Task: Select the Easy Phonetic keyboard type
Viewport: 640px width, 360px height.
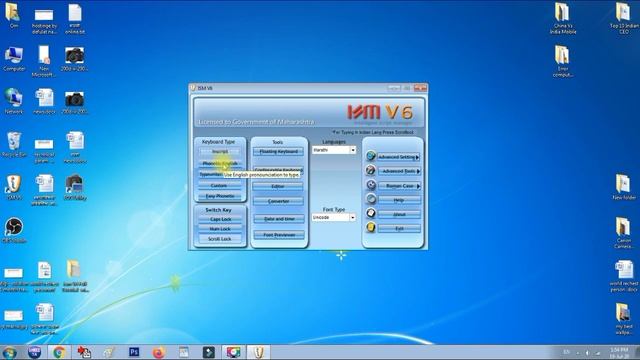Action: [x=220, y=196]
